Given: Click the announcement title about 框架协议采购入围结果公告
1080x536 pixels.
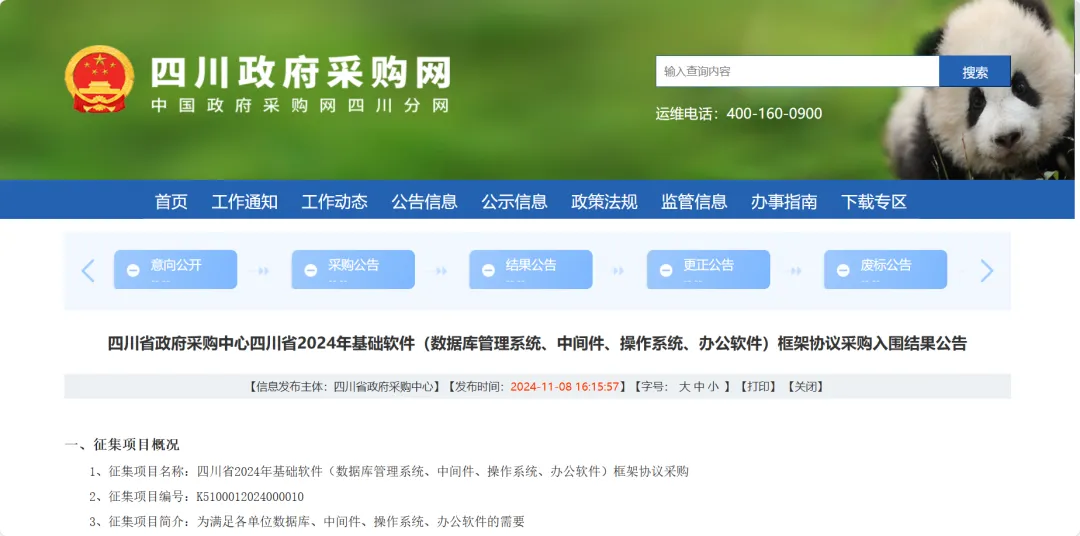Looking at the screenshot, I should (537, 343).
